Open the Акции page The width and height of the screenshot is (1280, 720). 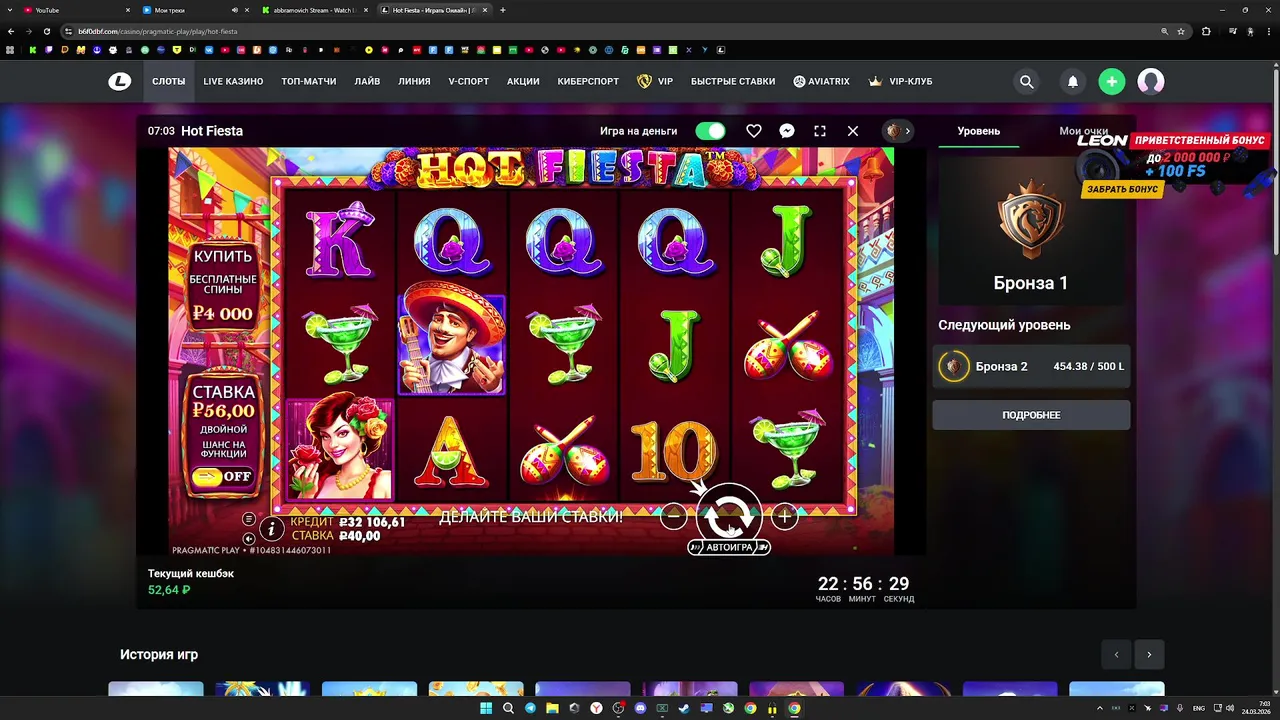point(523,82)
